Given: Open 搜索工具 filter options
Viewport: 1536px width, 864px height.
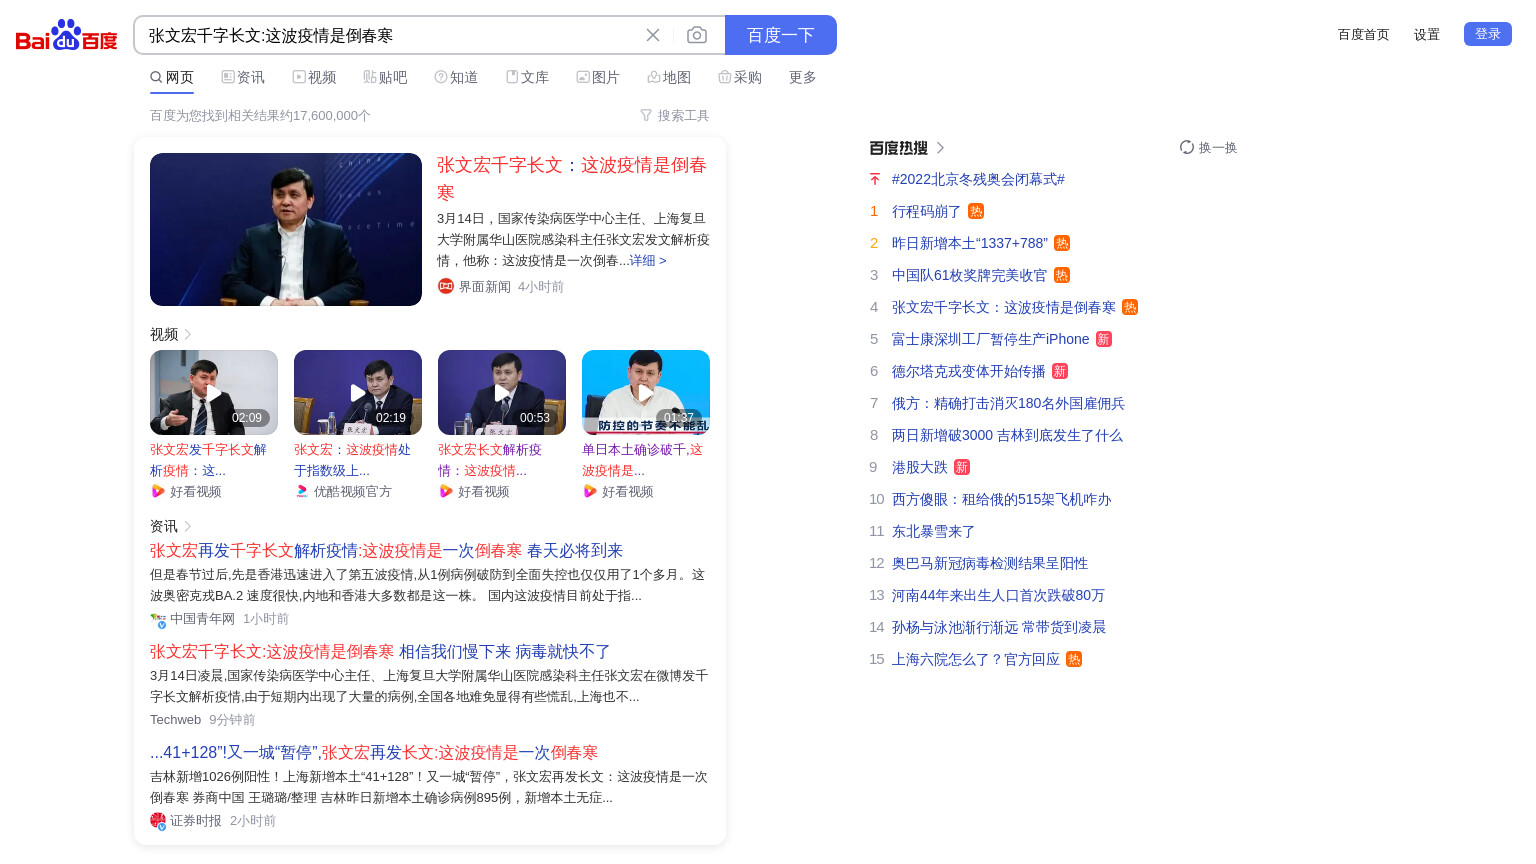Looking at the screenshot, I should (675, 116).
